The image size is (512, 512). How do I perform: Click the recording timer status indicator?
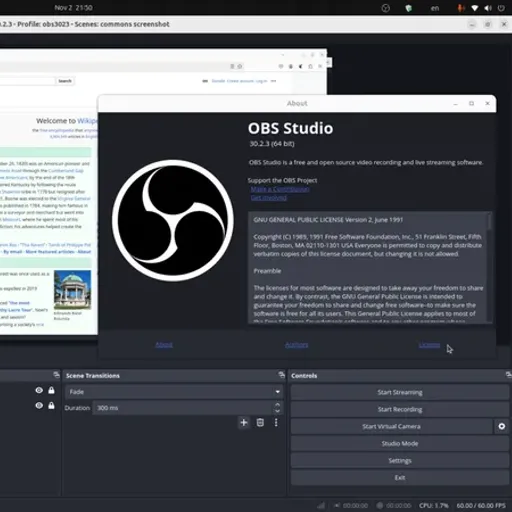click(393, 506)
